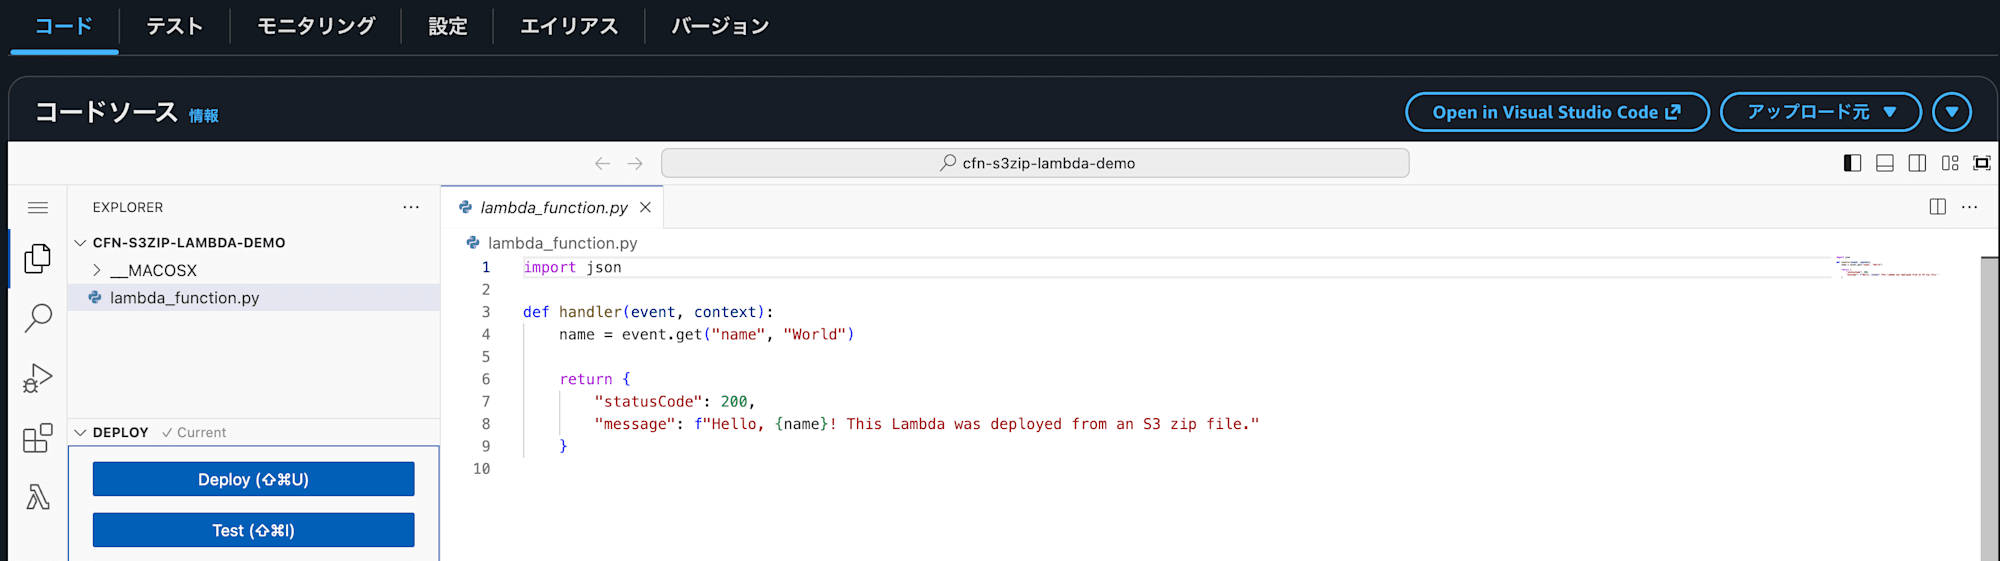The image size is (2000, 561).
Task: Open the 情報 link
Action: pyautogui.click(x=204, y=116)
